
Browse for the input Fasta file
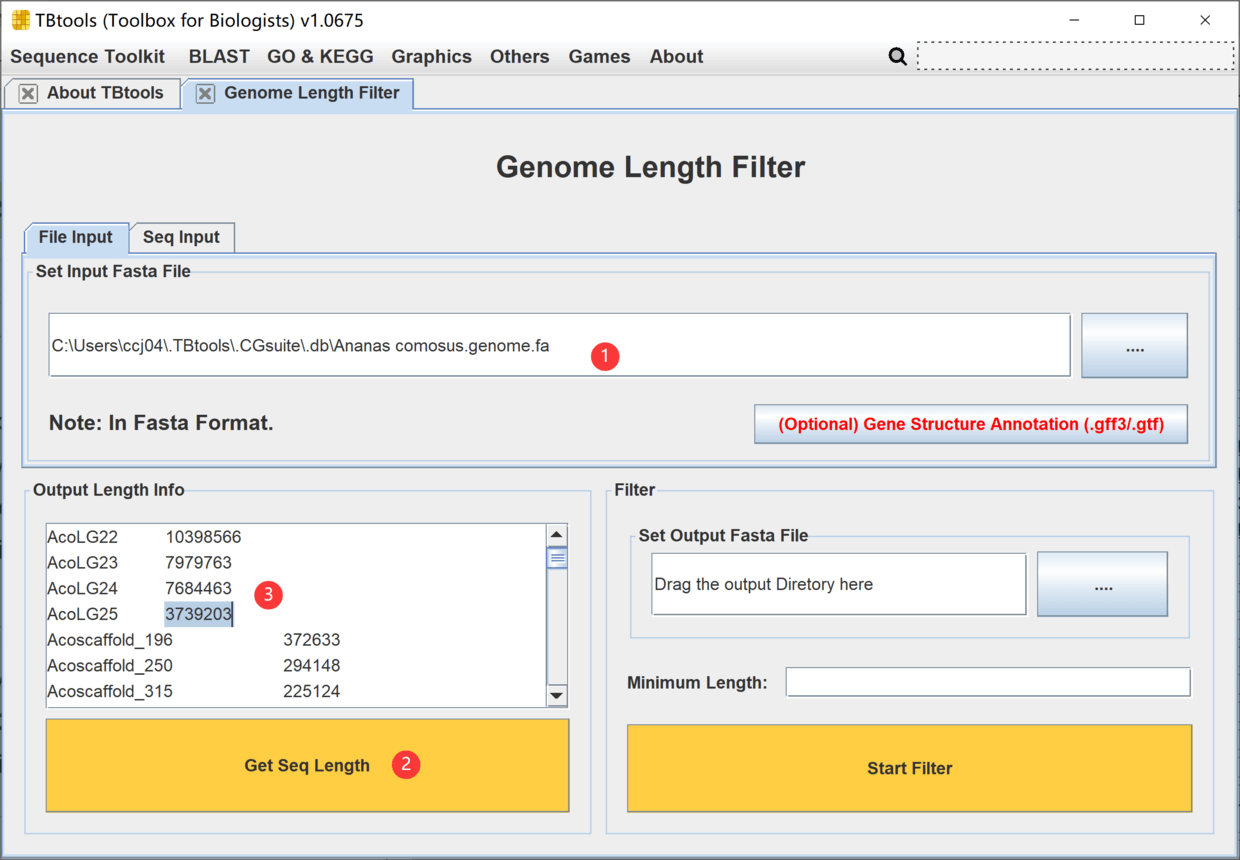pos(1134,345)
